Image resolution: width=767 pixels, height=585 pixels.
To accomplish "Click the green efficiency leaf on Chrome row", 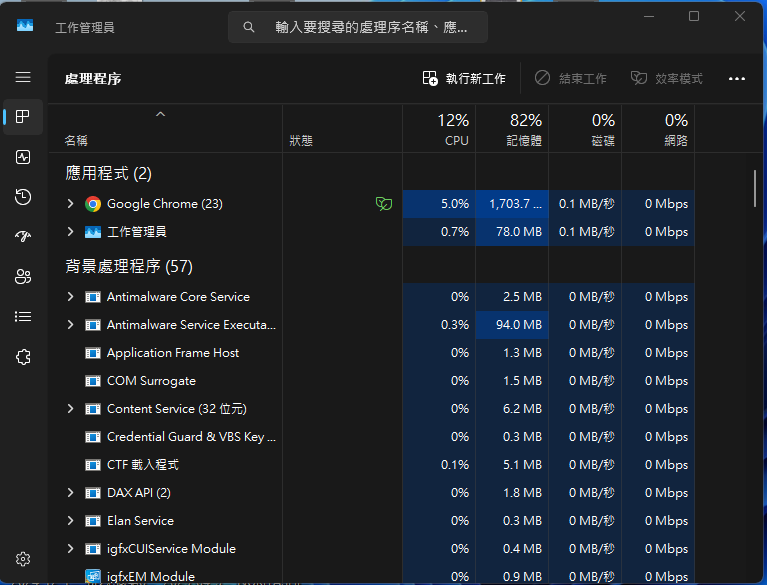I will coord(384,203).
